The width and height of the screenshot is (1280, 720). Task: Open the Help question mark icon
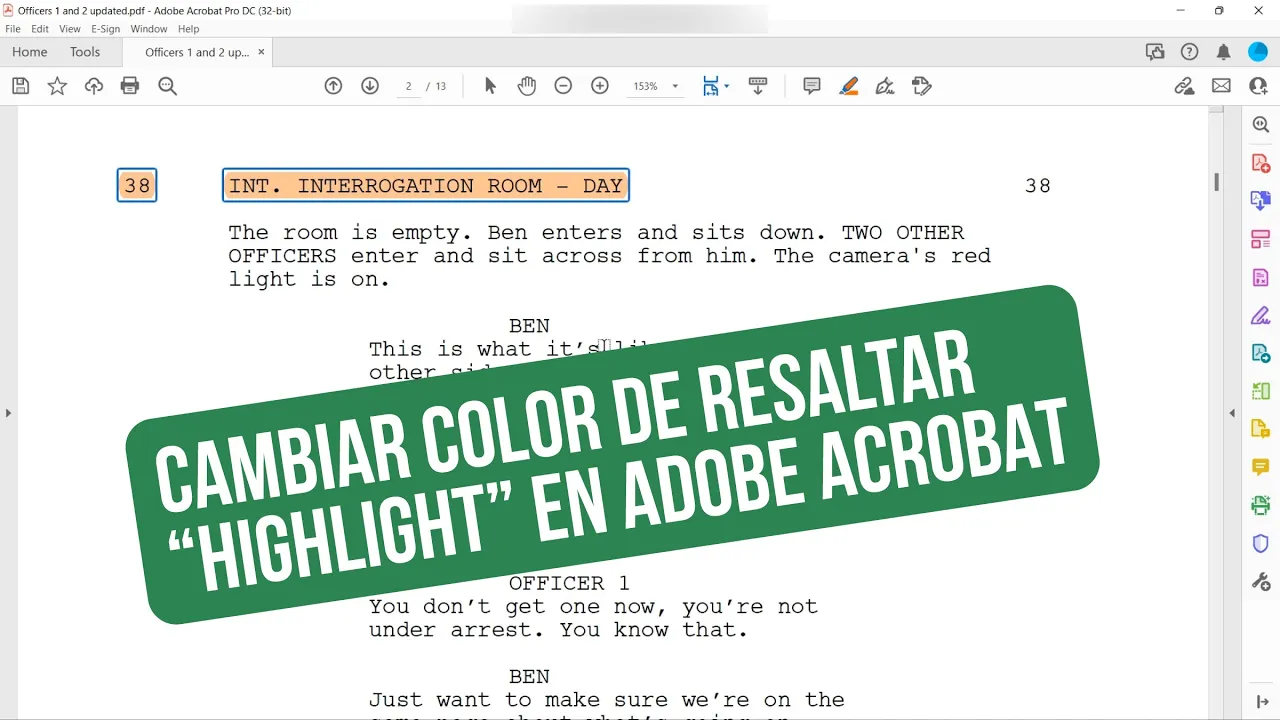click(1189, 52)
